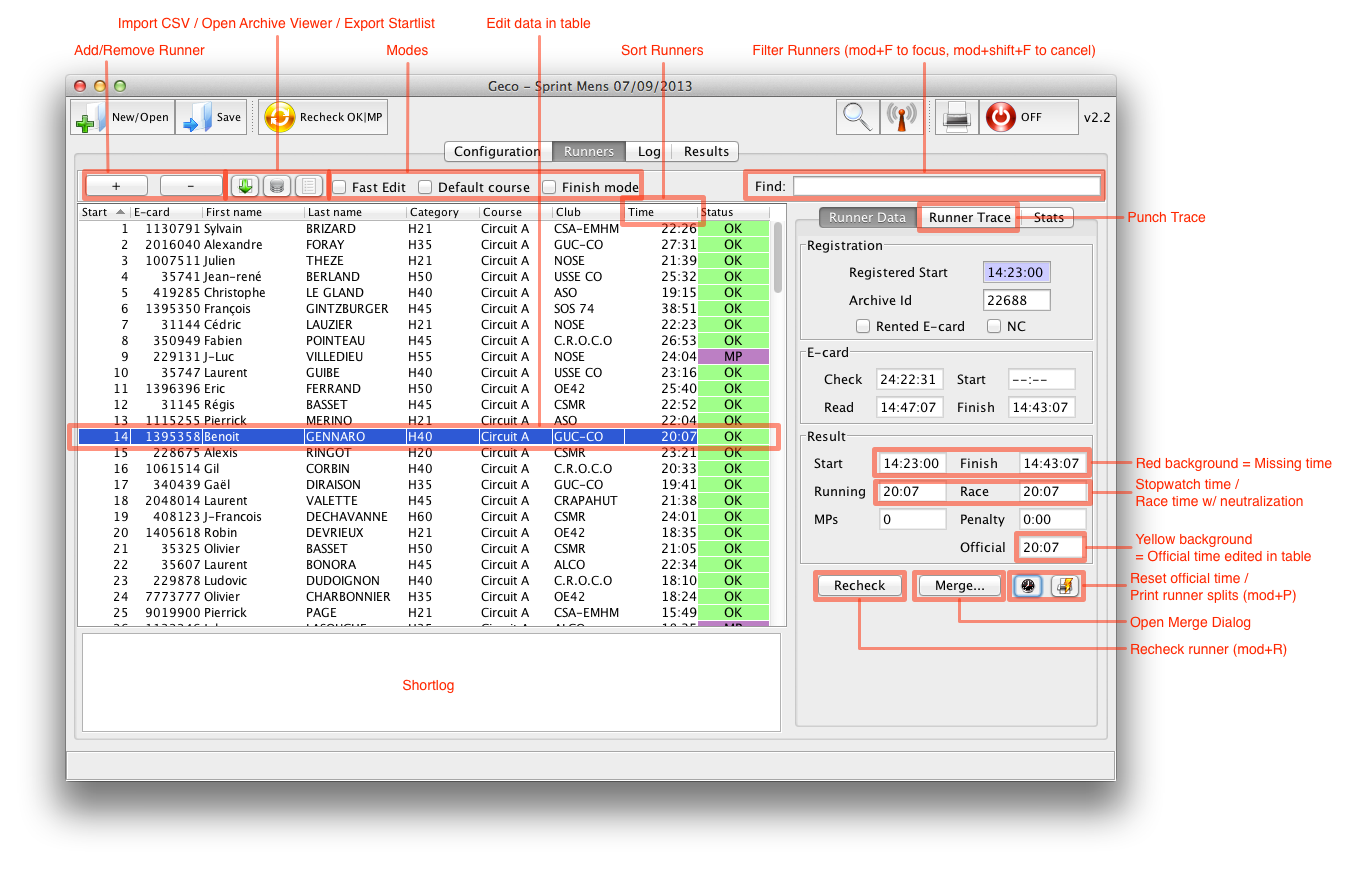Screen dimensions: 1347x869
Task: Enable the Finish mode checkbox
Action: pos(550,187)
